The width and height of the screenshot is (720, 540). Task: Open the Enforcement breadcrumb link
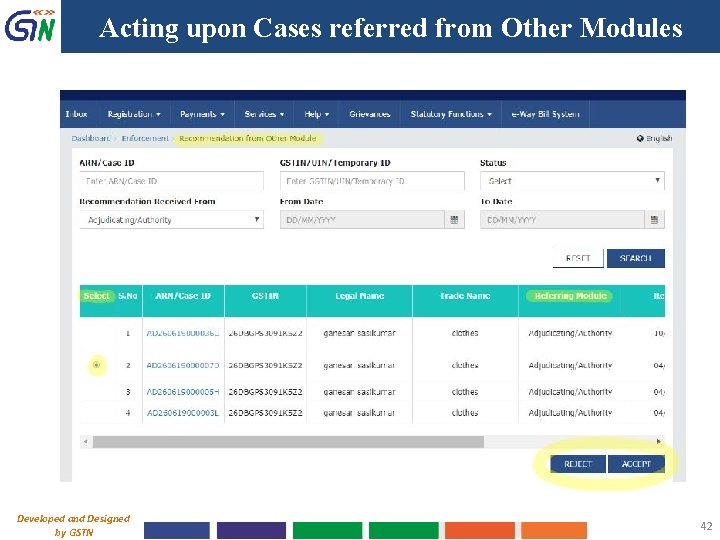coord(145,138)
